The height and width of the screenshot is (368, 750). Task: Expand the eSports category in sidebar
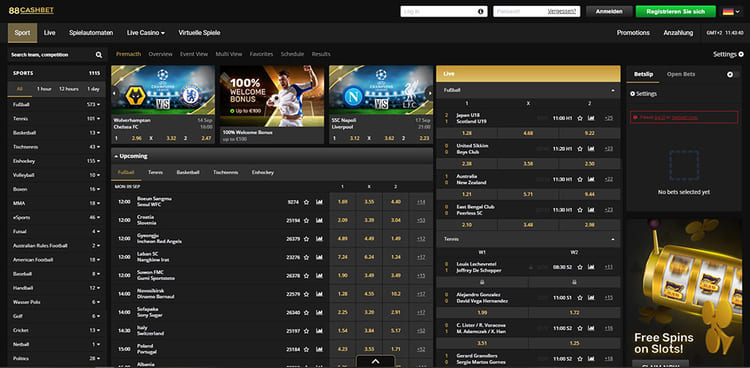click(56, 217)
